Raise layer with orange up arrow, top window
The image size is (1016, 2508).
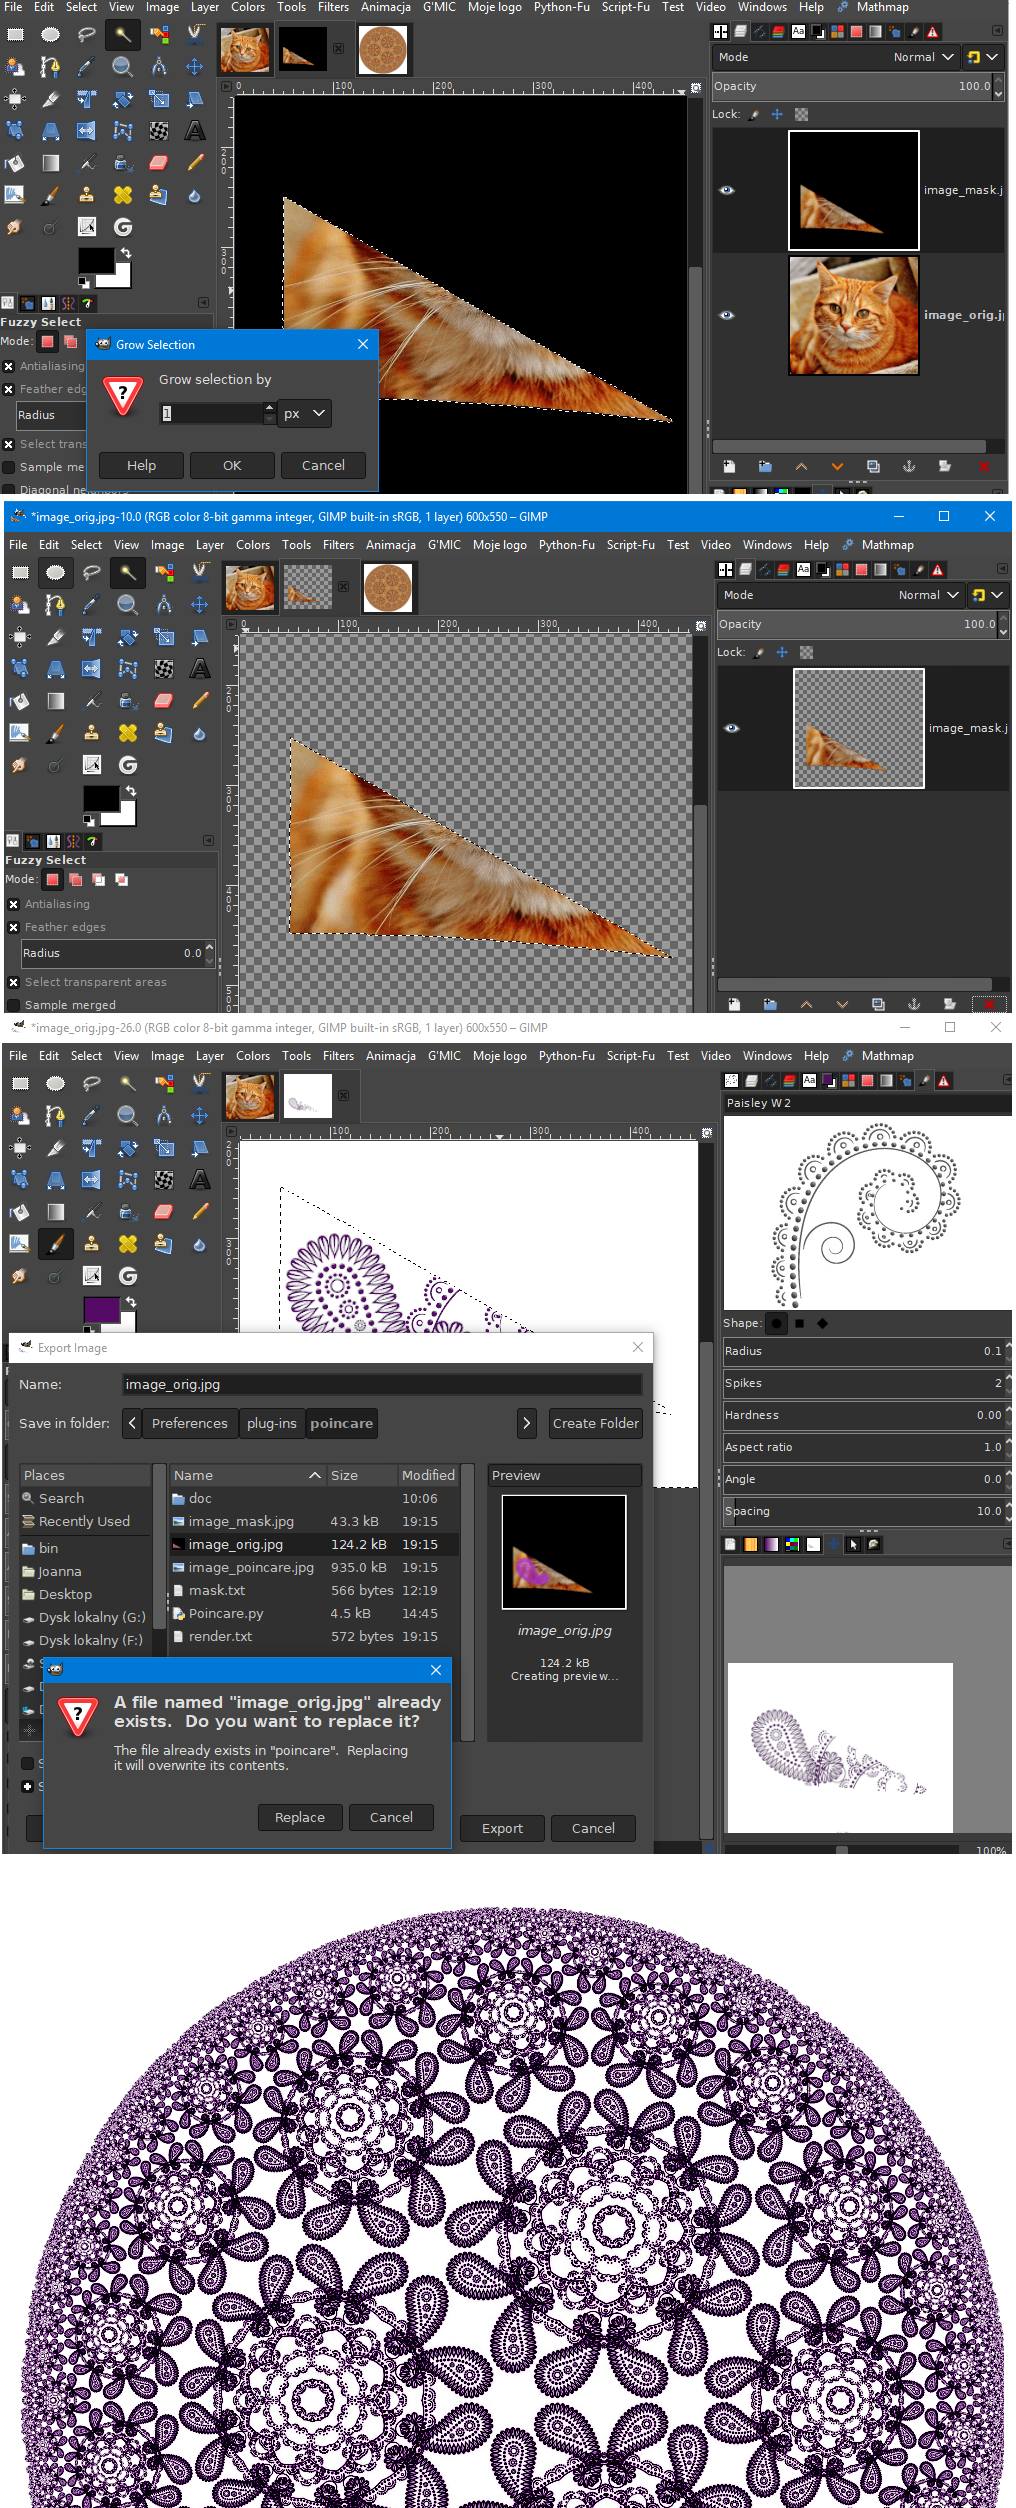(801, 466)
